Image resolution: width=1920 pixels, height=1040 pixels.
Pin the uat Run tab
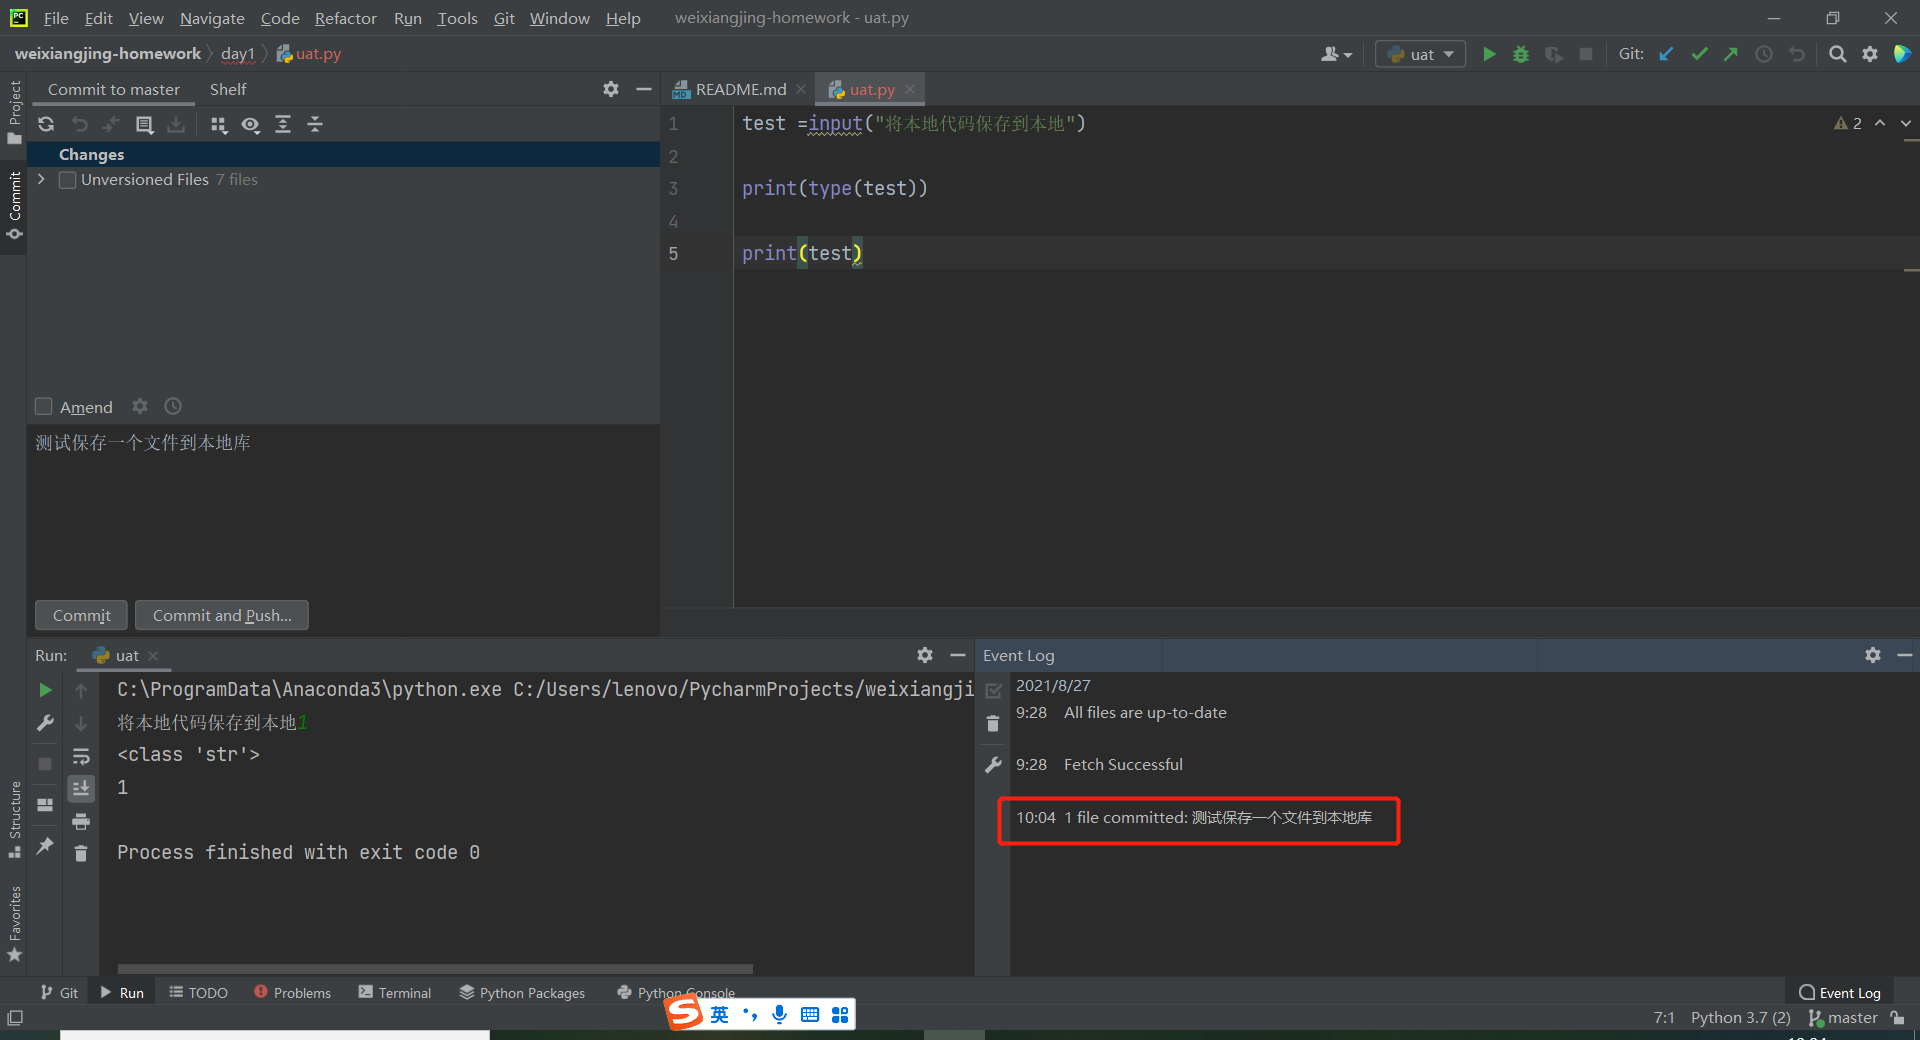tap(45, 846)
